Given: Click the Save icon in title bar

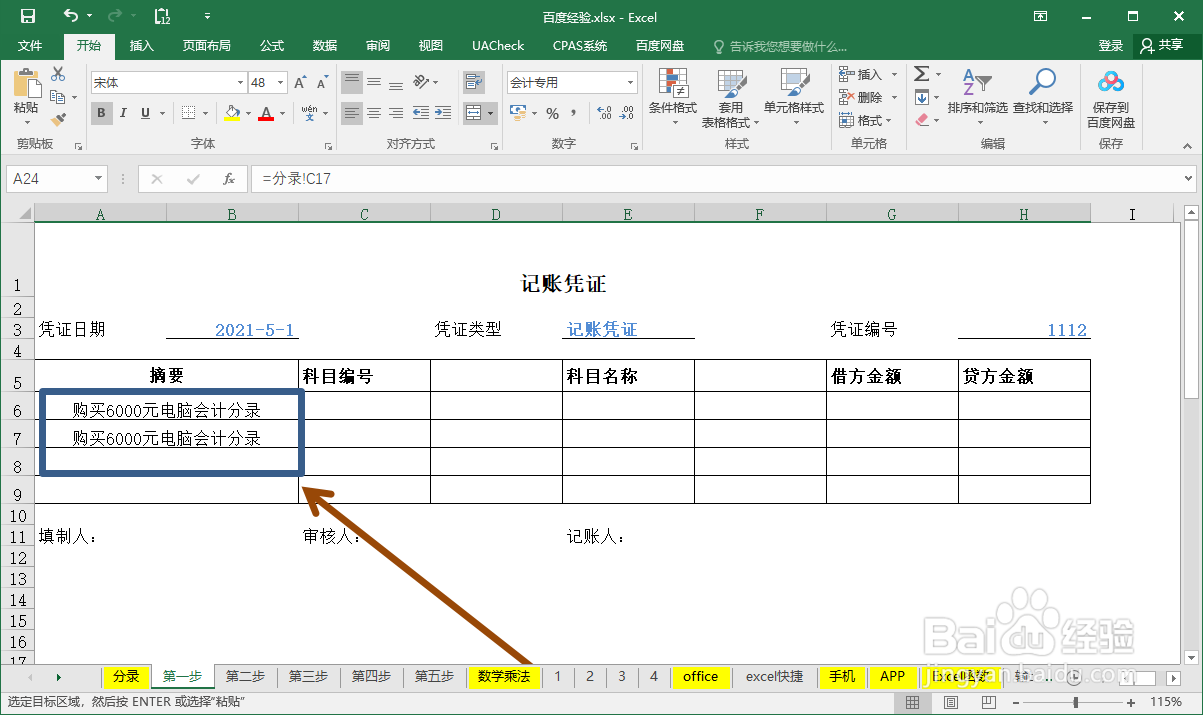Looking at the screenshot, I should pyautogui.click(x=28, y=16).
